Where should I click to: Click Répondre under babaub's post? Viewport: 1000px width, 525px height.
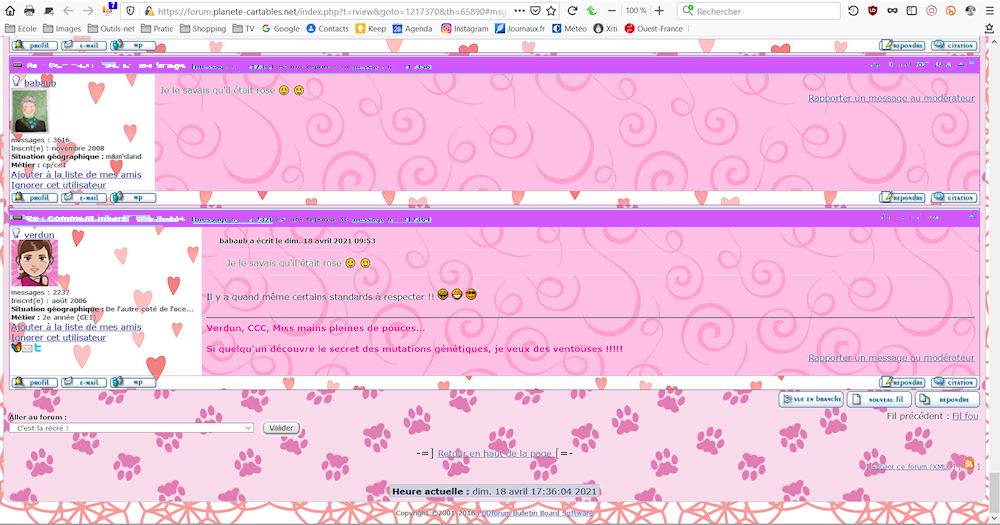[x=902, y=198]
